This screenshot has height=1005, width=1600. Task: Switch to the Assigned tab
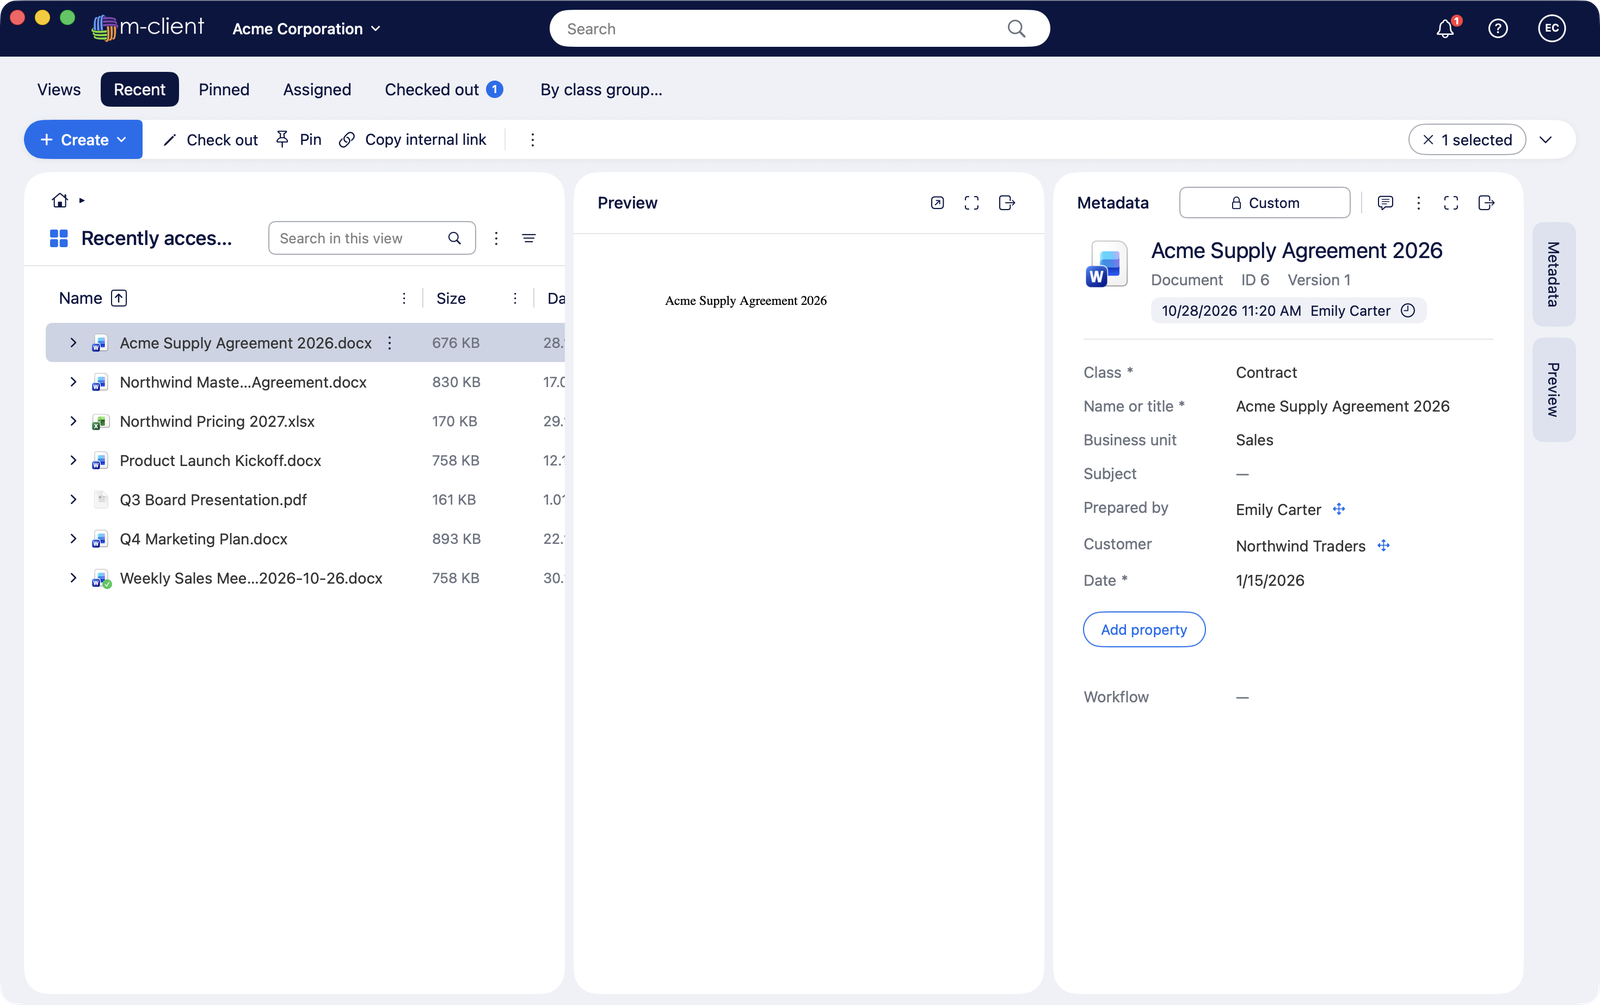(317, 90)
